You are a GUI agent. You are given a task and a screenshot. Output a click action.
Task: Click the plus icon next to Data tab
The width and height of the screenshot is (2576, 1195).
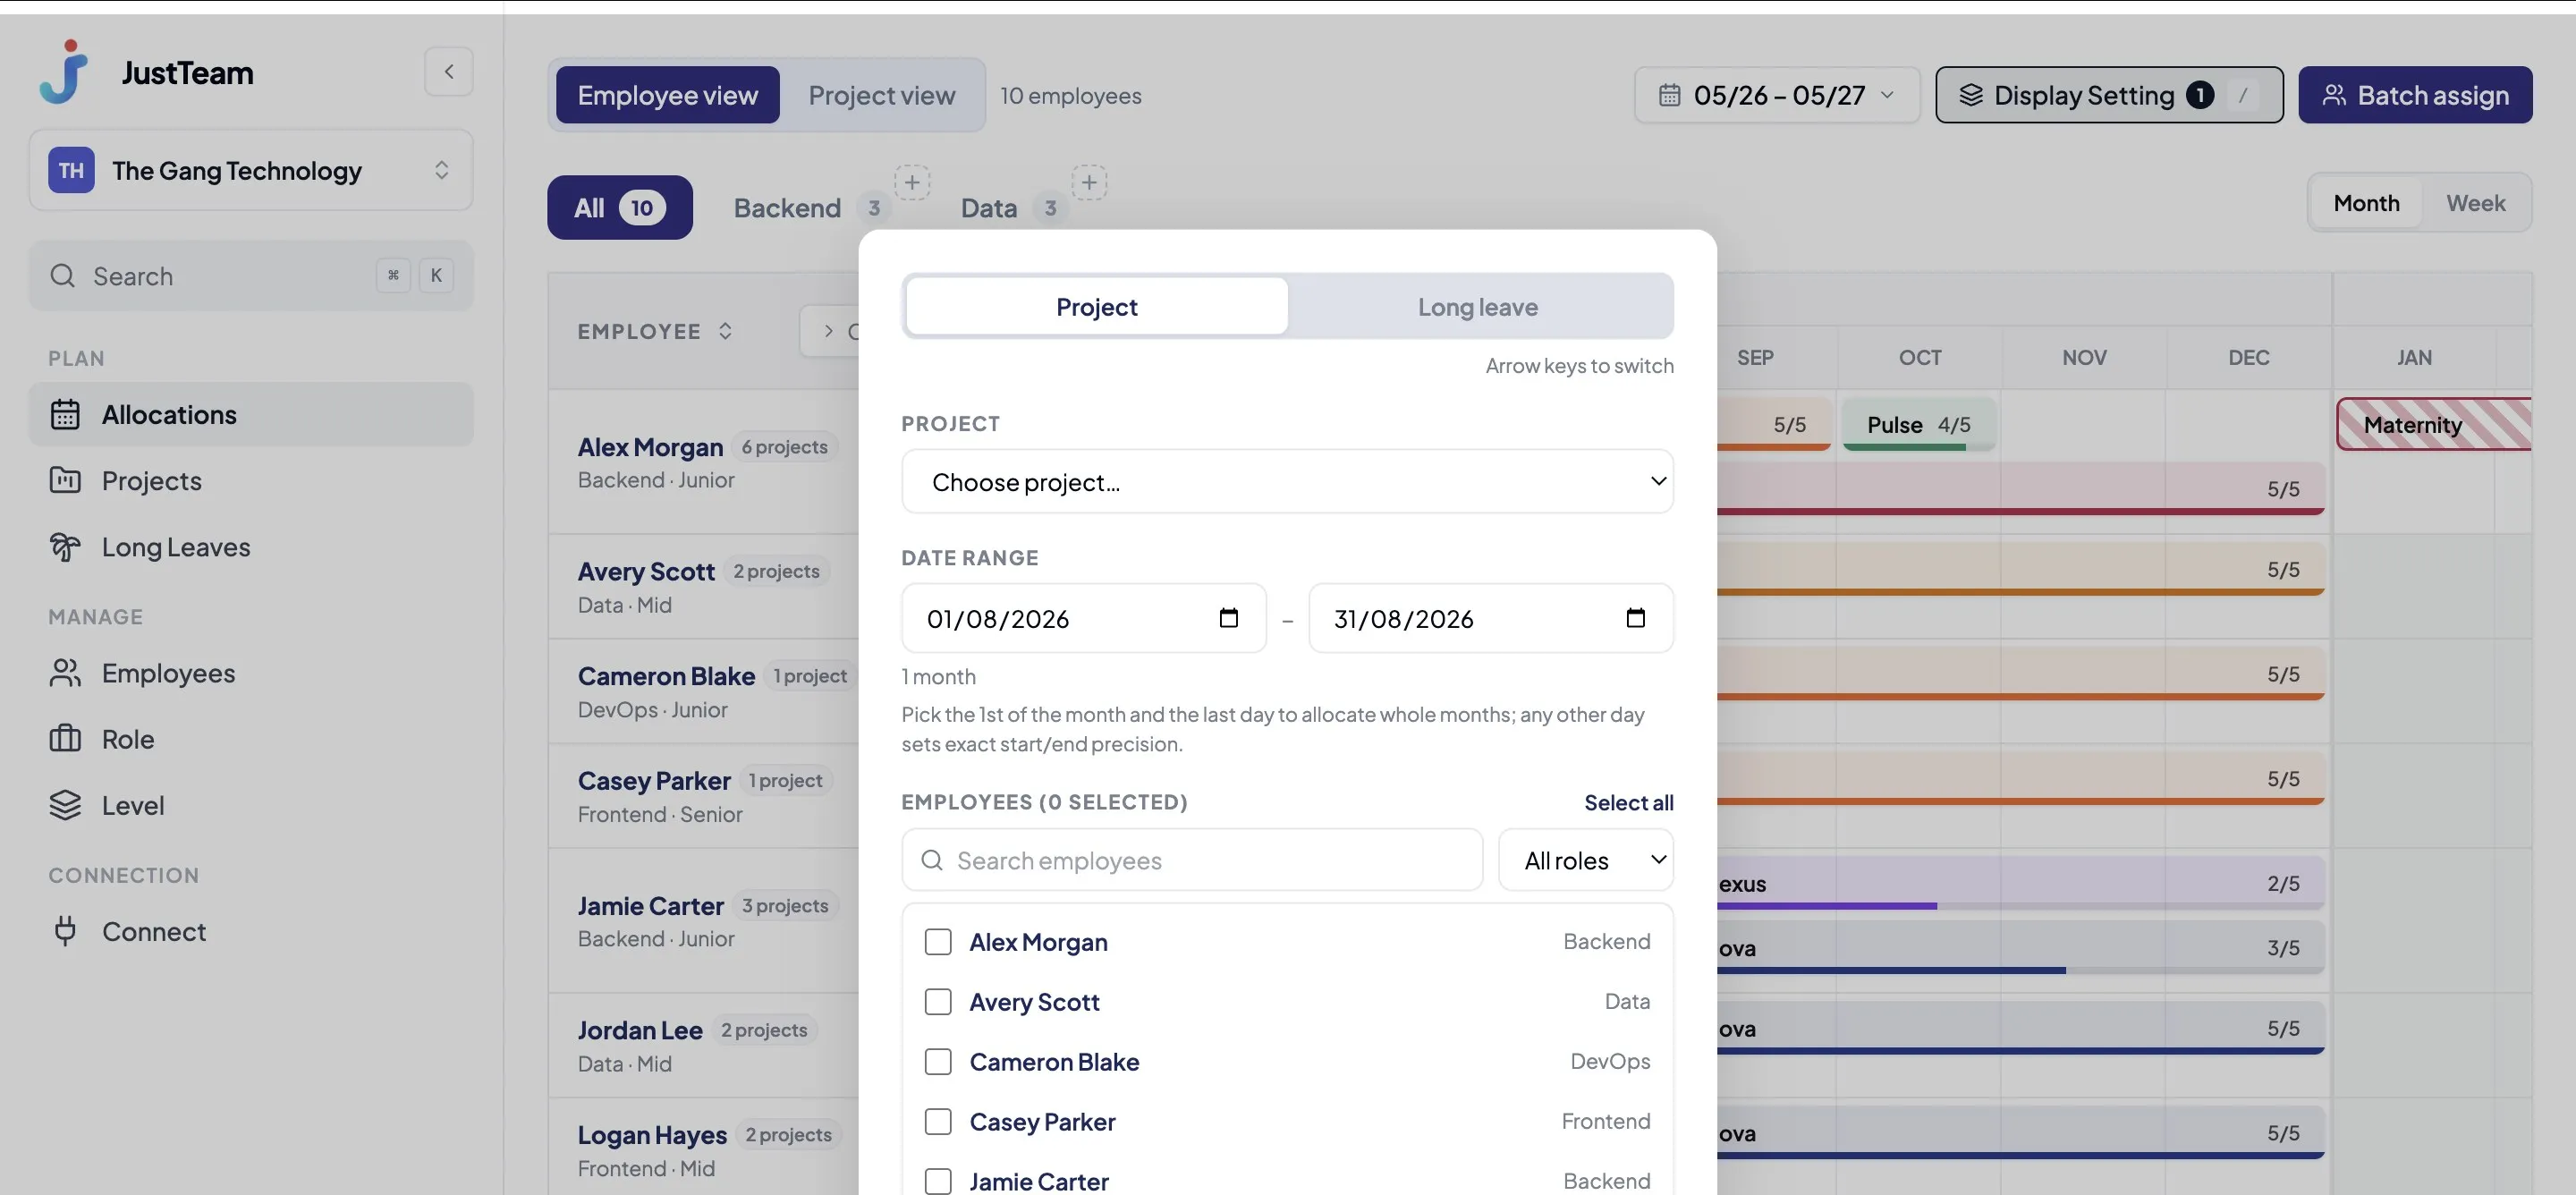(1089, 182)
